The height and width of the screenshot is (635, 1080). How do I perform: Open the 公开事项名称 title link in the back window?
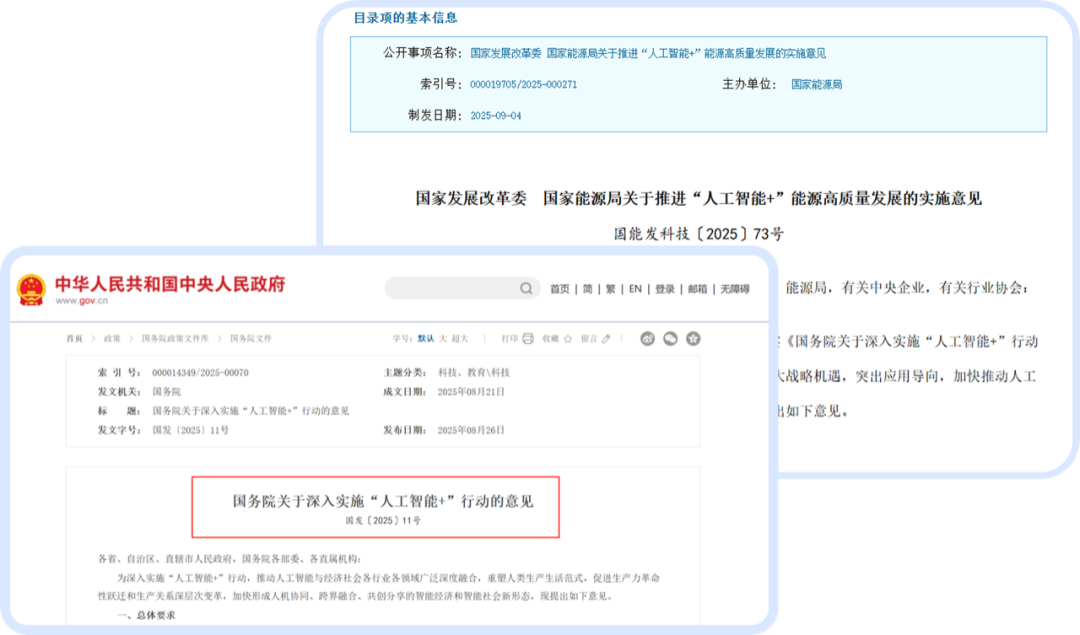(x=647, y=53)
